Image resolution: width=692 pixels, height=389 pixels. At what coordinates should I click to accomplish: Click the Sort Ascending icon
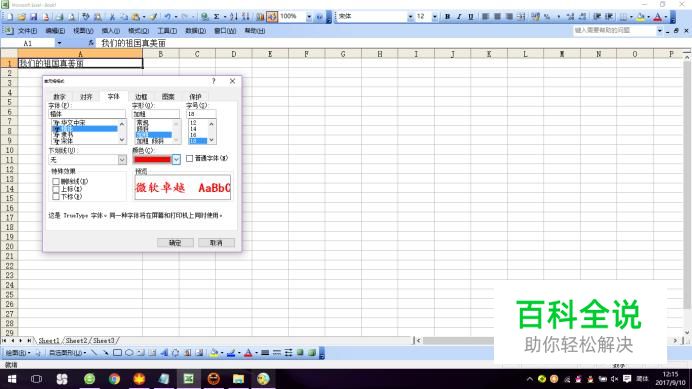tap(233, 17)
